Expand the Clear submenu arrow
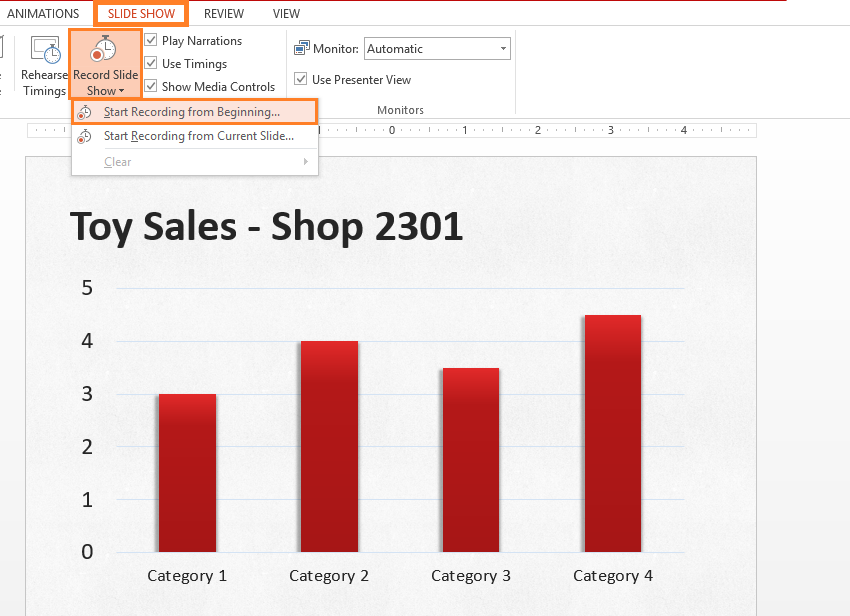Screen dimensions: 850x616 pos(306,162)
